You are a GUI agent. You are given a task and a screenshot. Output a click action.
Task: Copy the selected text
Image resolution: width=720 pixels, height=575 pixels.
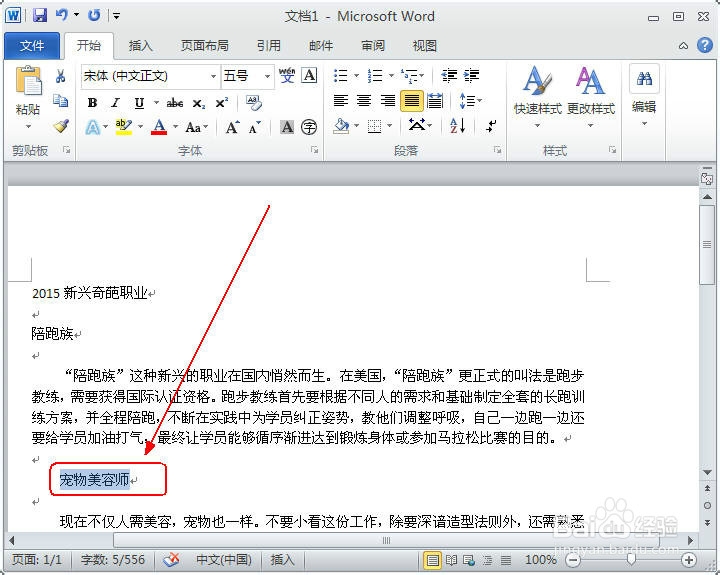[x=61, y=101]
